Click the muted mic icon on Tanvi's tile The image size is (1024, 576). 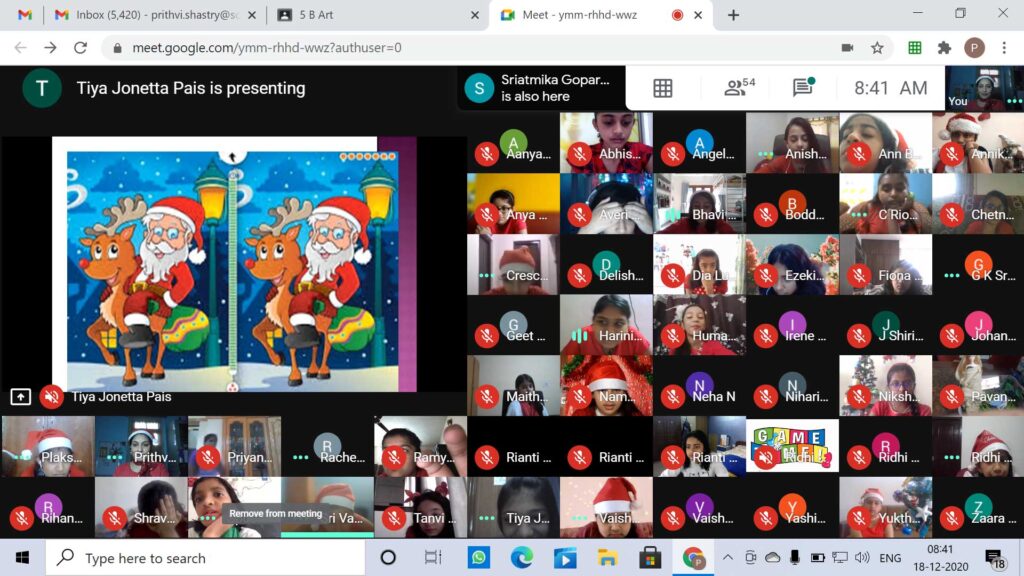coord(393,519)
